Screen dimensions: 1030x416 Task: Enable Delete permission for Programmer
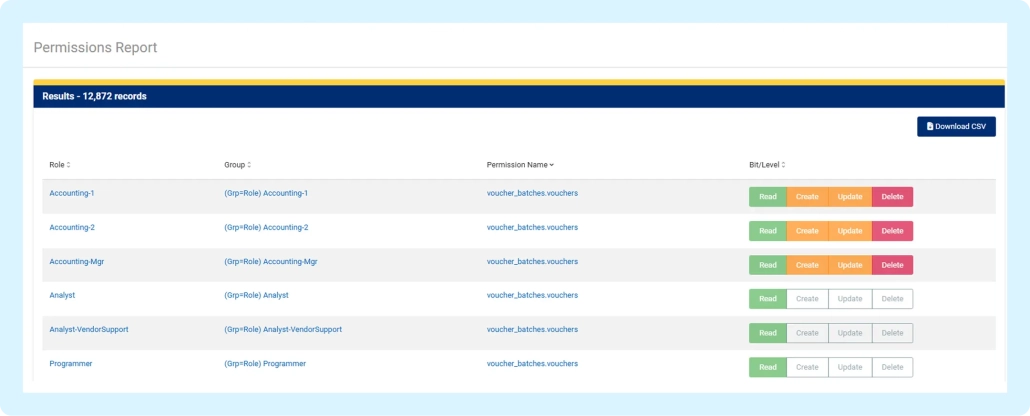point(892,367)
